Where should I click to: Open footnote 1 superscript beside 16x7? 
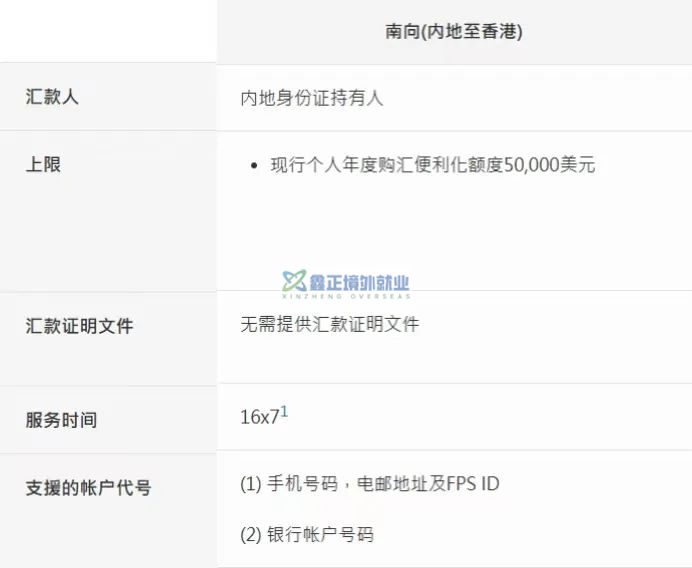(284, 412)
